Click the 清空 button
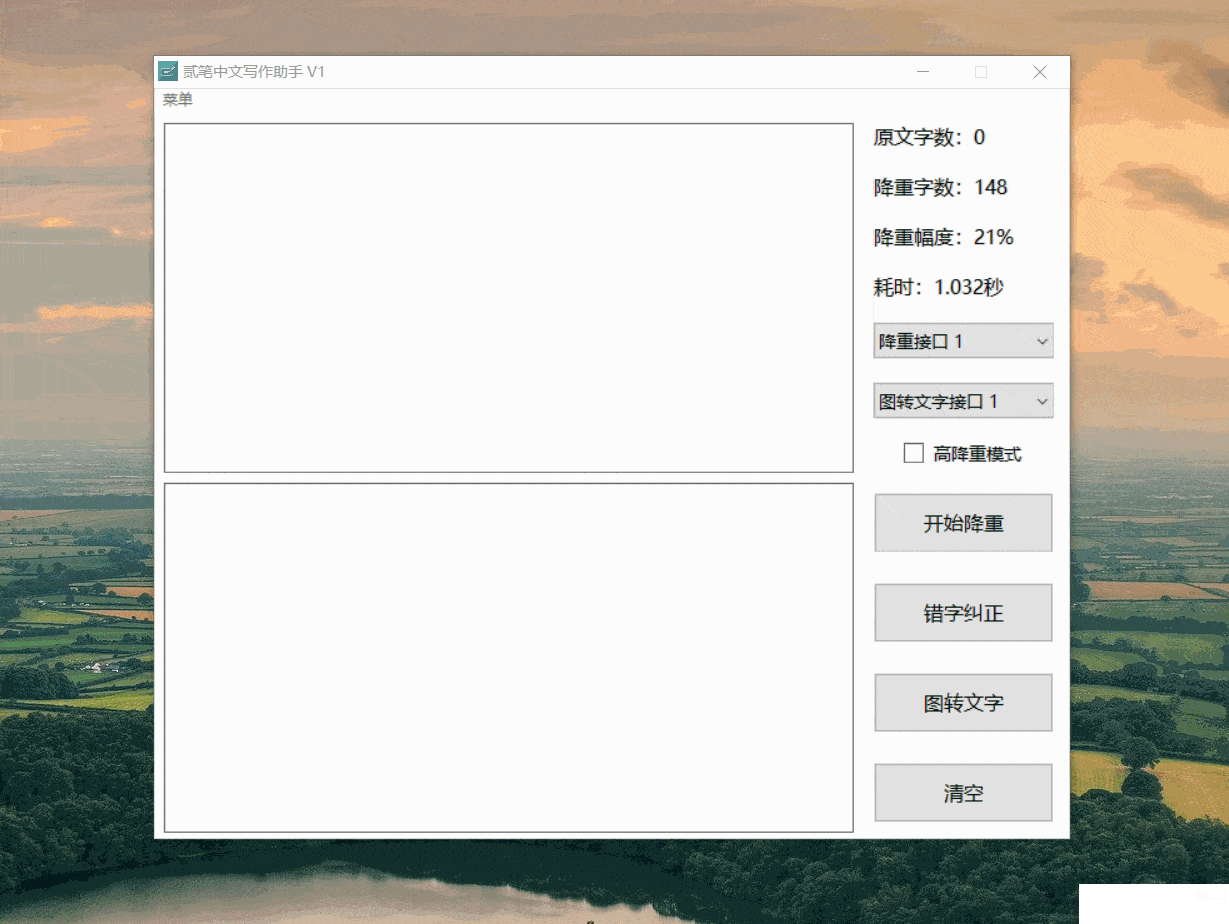Image resolution: width=1229 pixels, height=924 pixels. pyautogui.click(x=963, y=793)
